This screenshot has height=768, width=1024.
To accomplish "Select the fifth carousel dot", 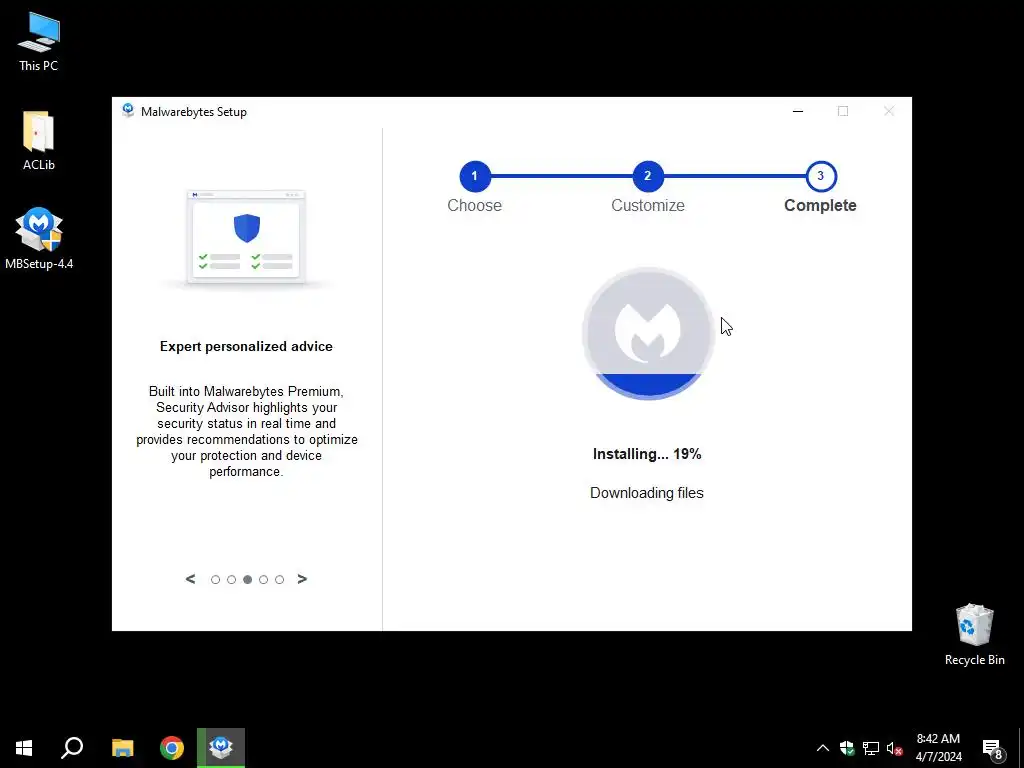I will (x=280, y=579).
